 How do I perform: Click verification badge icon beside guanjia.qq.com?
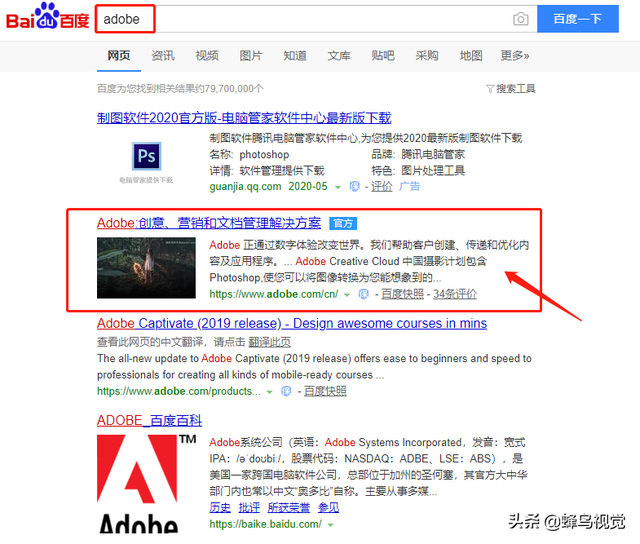(x=354, y=187)
